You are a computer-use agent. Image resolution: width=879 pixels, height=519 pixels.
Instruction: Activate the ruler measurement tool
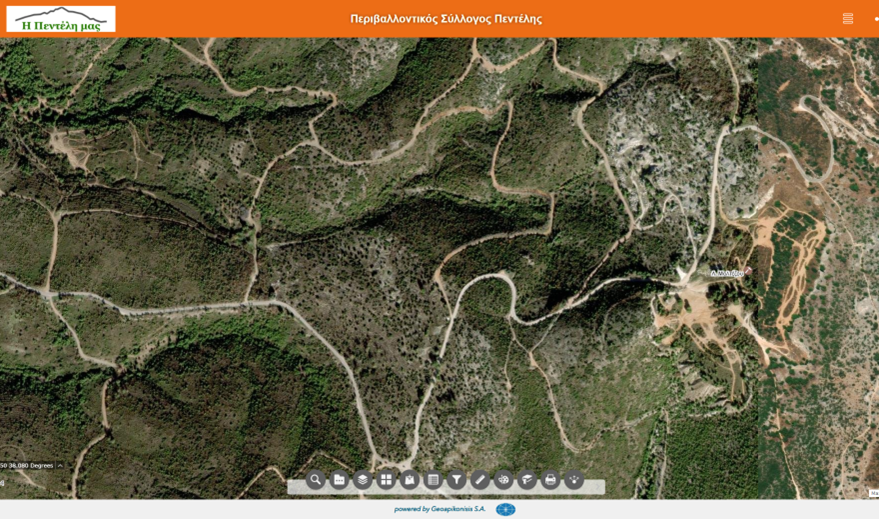(480, 480)
